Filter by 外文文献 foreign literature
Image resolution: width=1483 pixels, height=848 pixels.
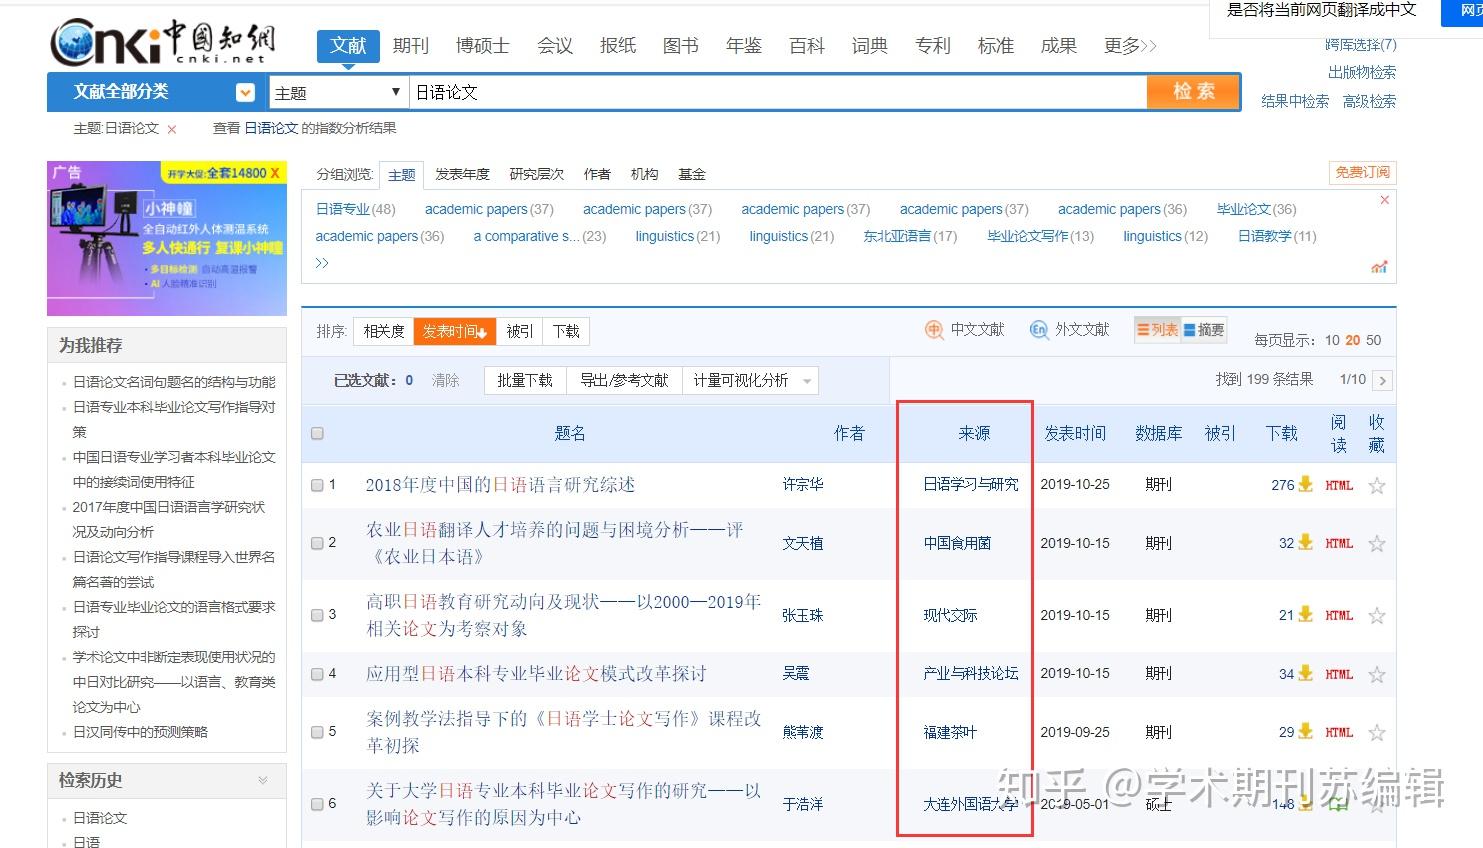pos(1070,330)
